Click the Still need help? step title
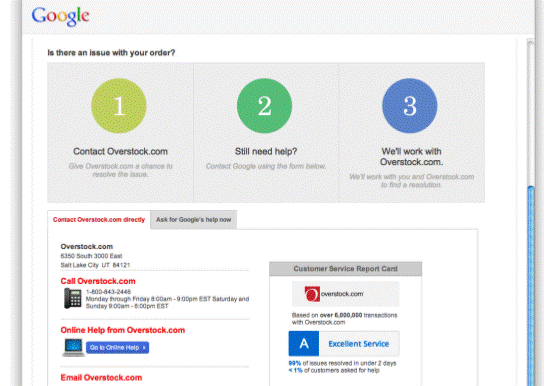The width and height of the screenshot is (560, 386). 266,151
